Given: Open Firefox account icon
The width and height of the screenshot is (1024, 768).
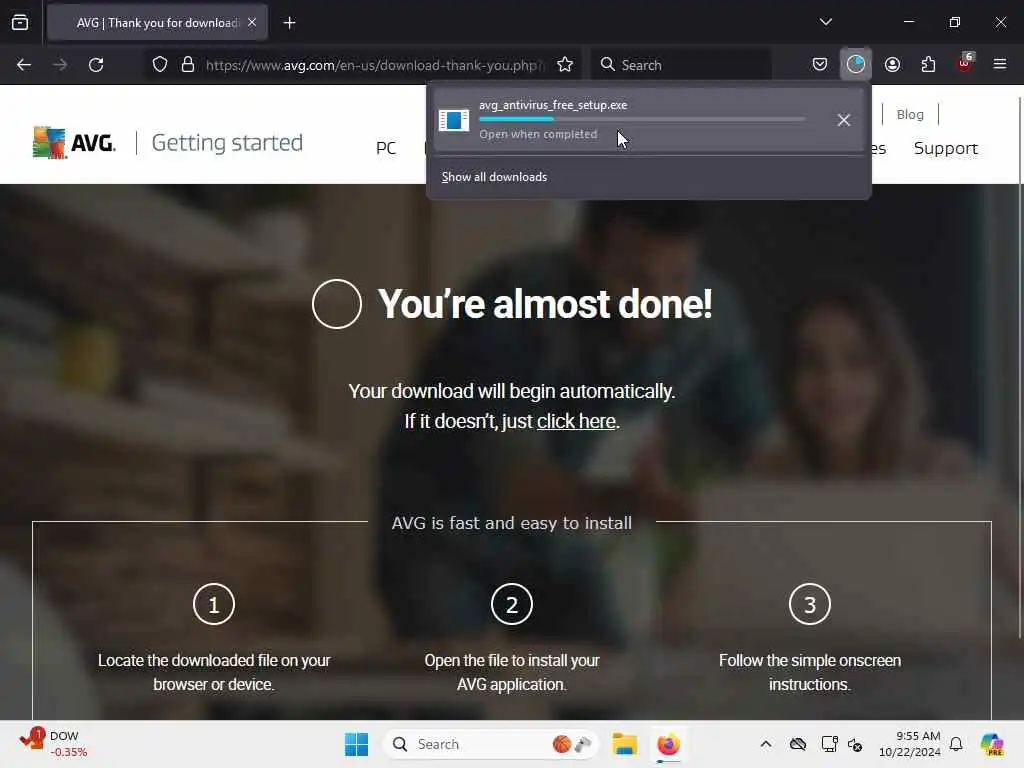Looking at the screenshot, I should pyautogui.click(x=892, y=65).
